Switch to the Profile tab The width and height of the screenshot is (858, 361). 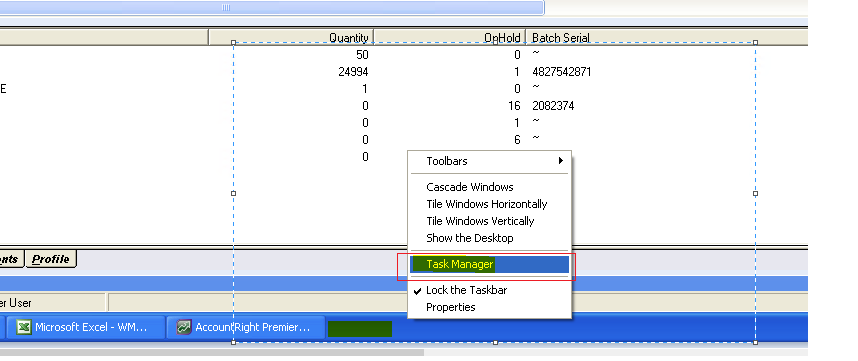point(50,259)
